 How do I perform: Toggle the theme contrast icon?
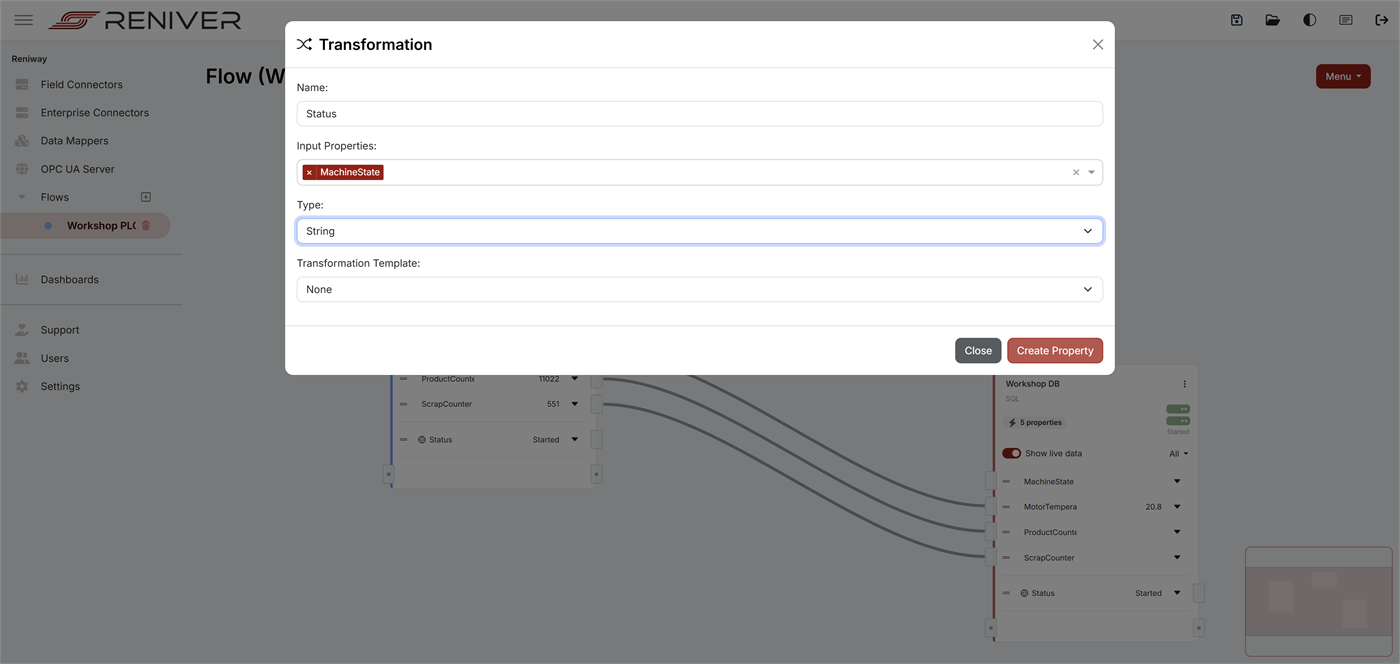tap(1309, 20)
